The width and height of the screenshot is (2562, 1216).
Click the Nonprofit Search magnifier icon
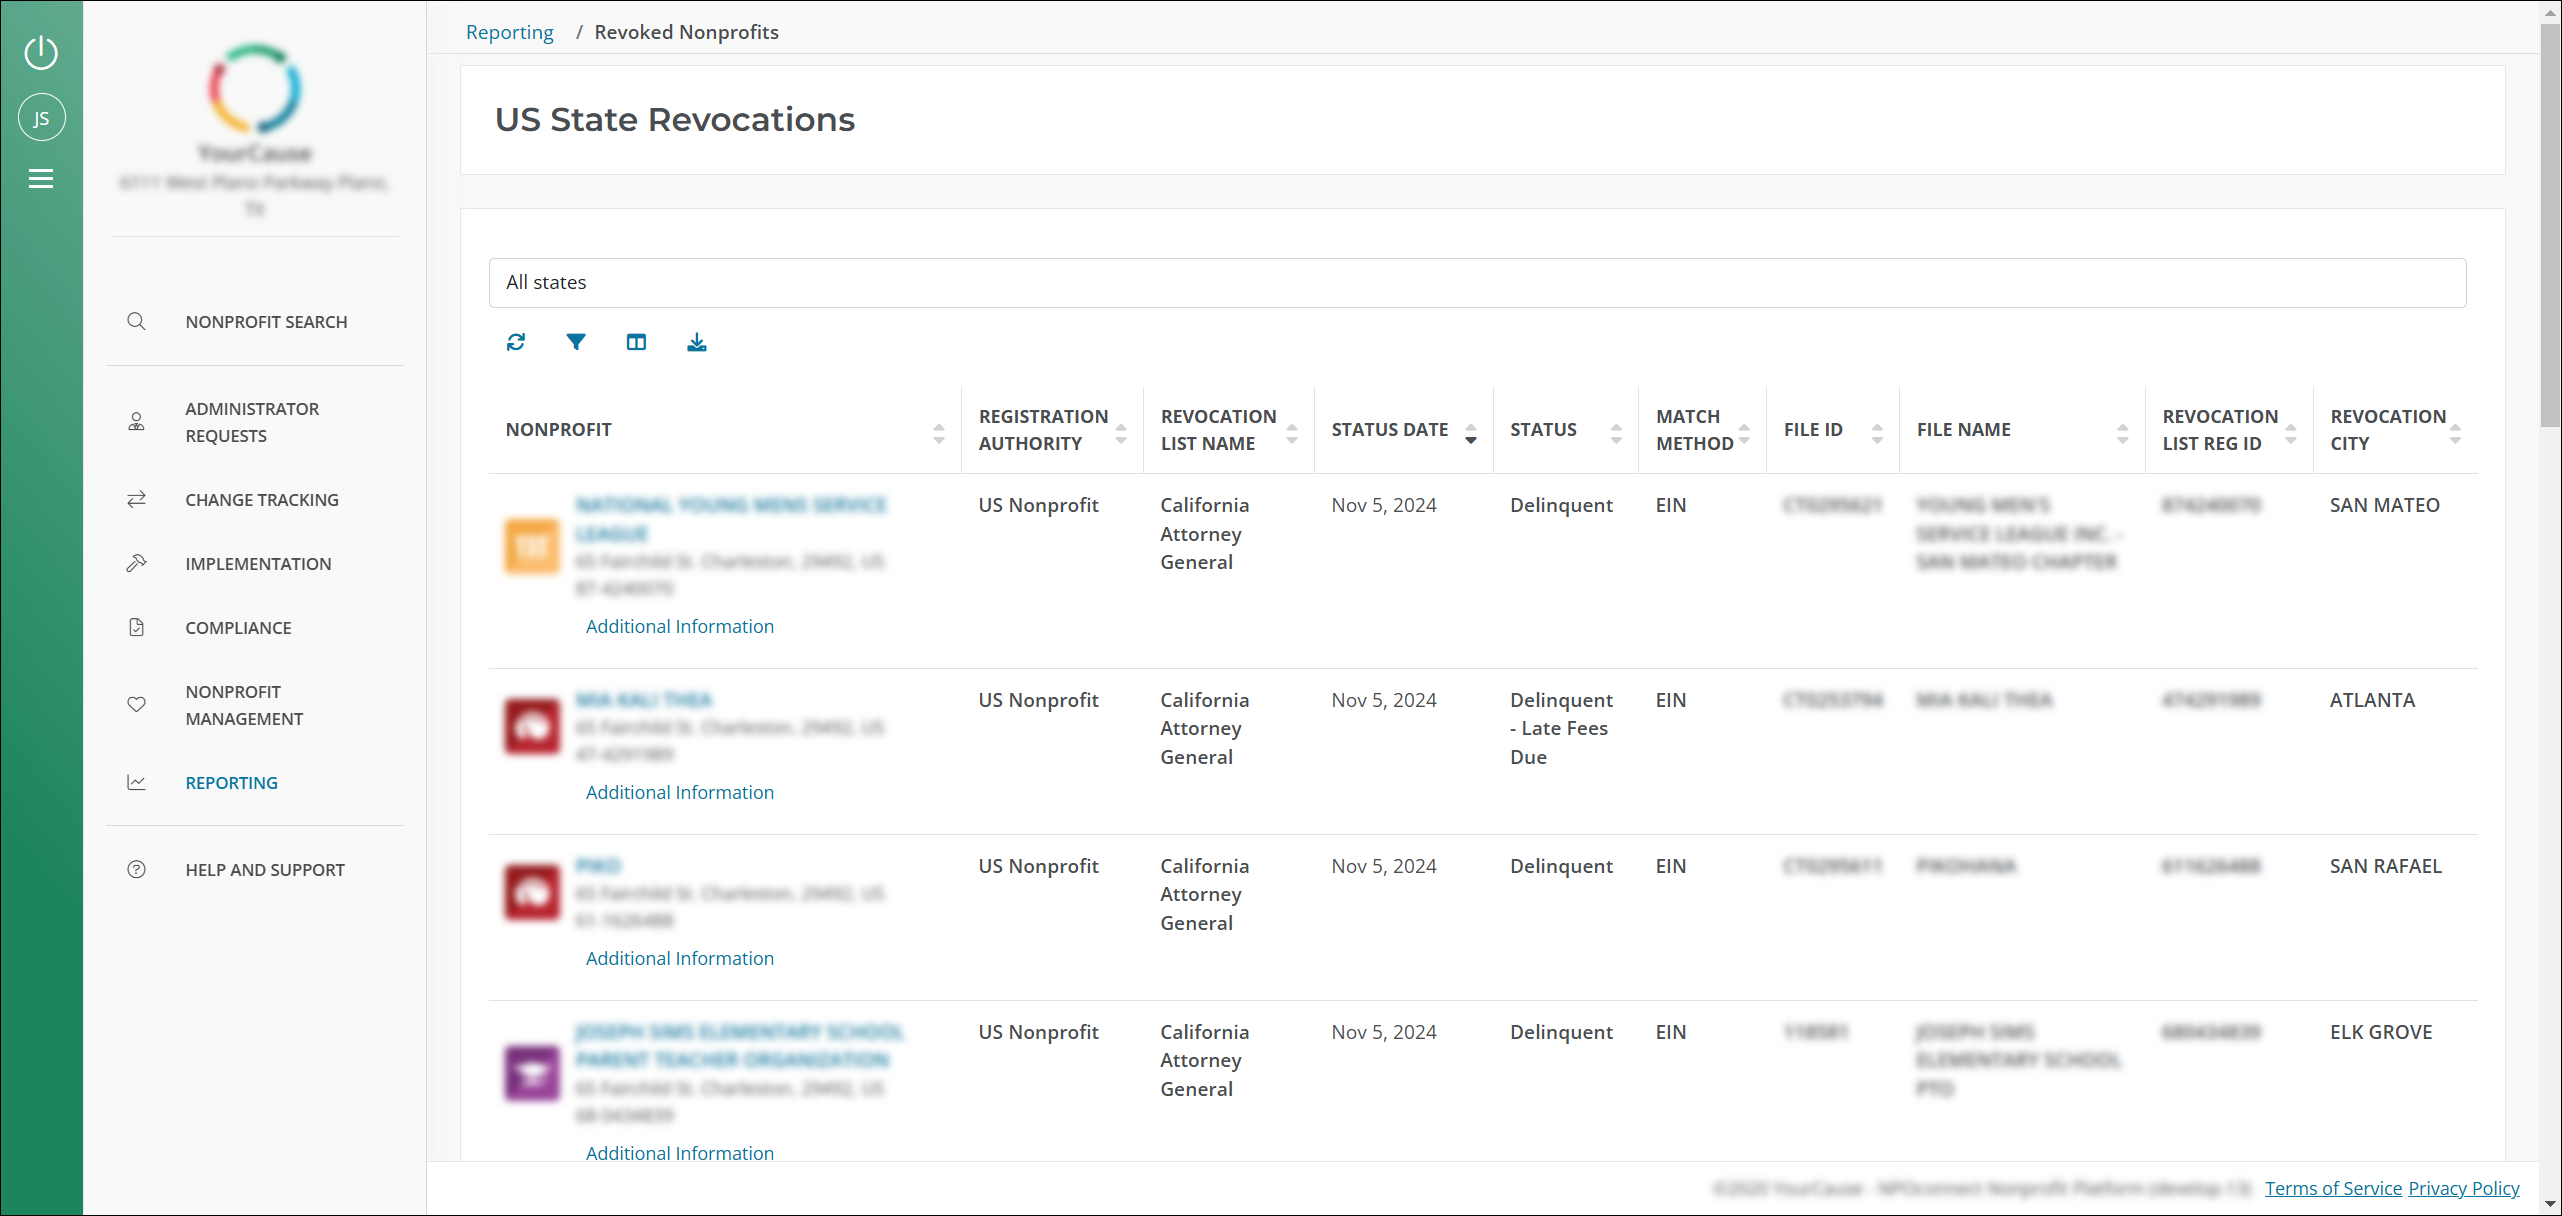click(137, 322)
